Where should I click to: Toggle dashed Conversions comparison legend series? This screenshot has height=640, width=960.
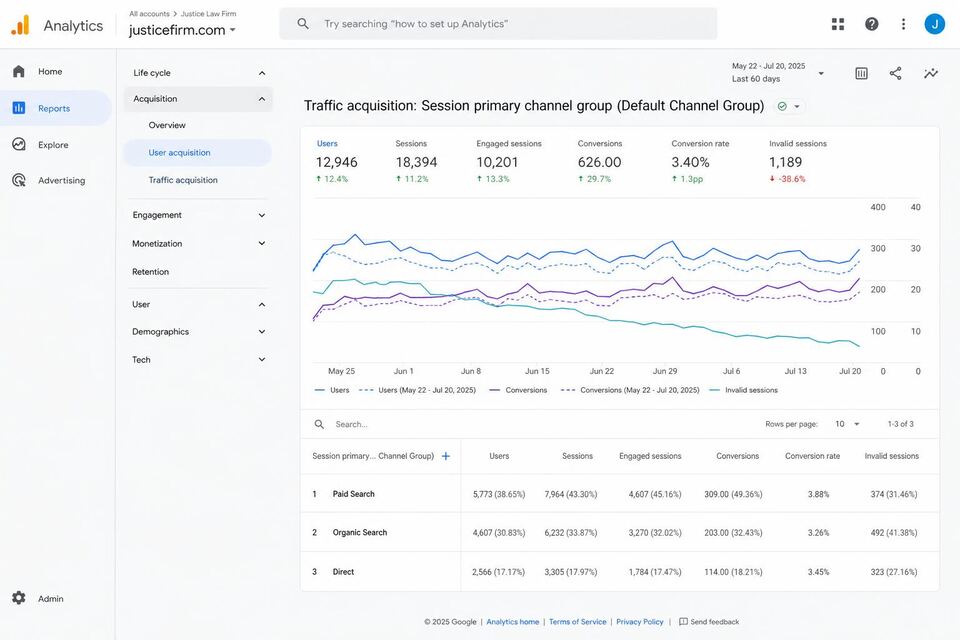(x=630, y=390)
